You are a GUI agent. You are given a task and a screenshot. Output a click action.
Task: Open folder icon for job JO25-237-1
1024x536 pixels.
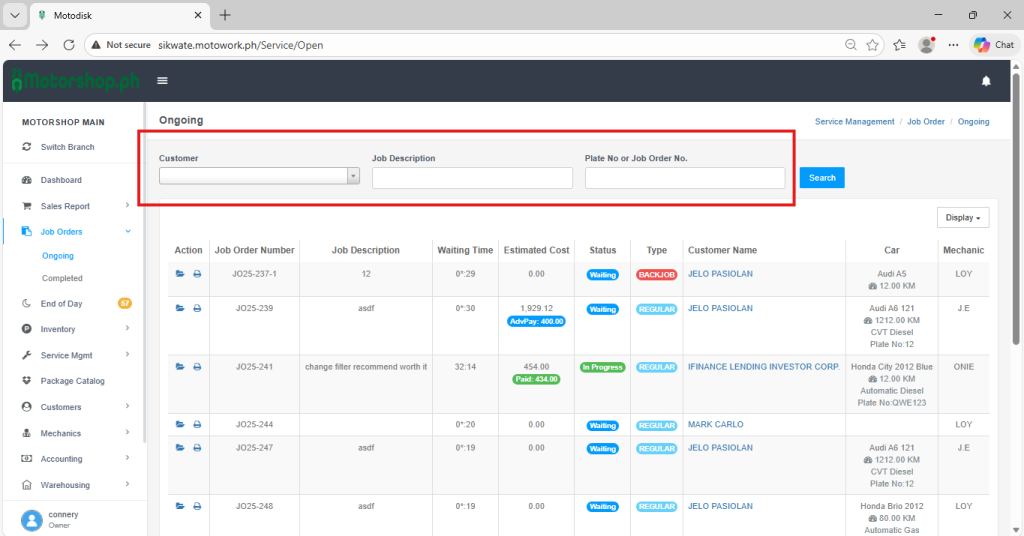pyautogui.click(x=180, y=274)
